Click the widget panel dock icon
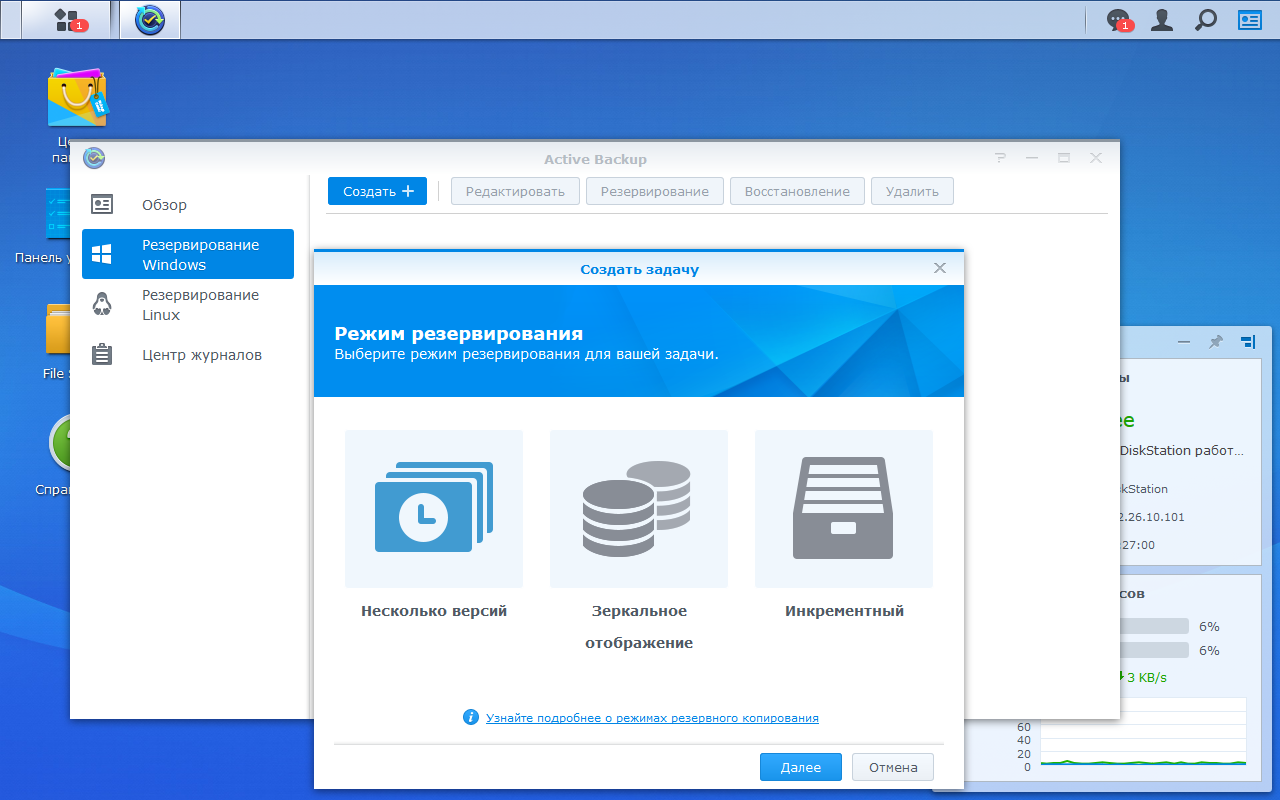The height and width of the screenshot is (800, 1280). [1248, 342]
